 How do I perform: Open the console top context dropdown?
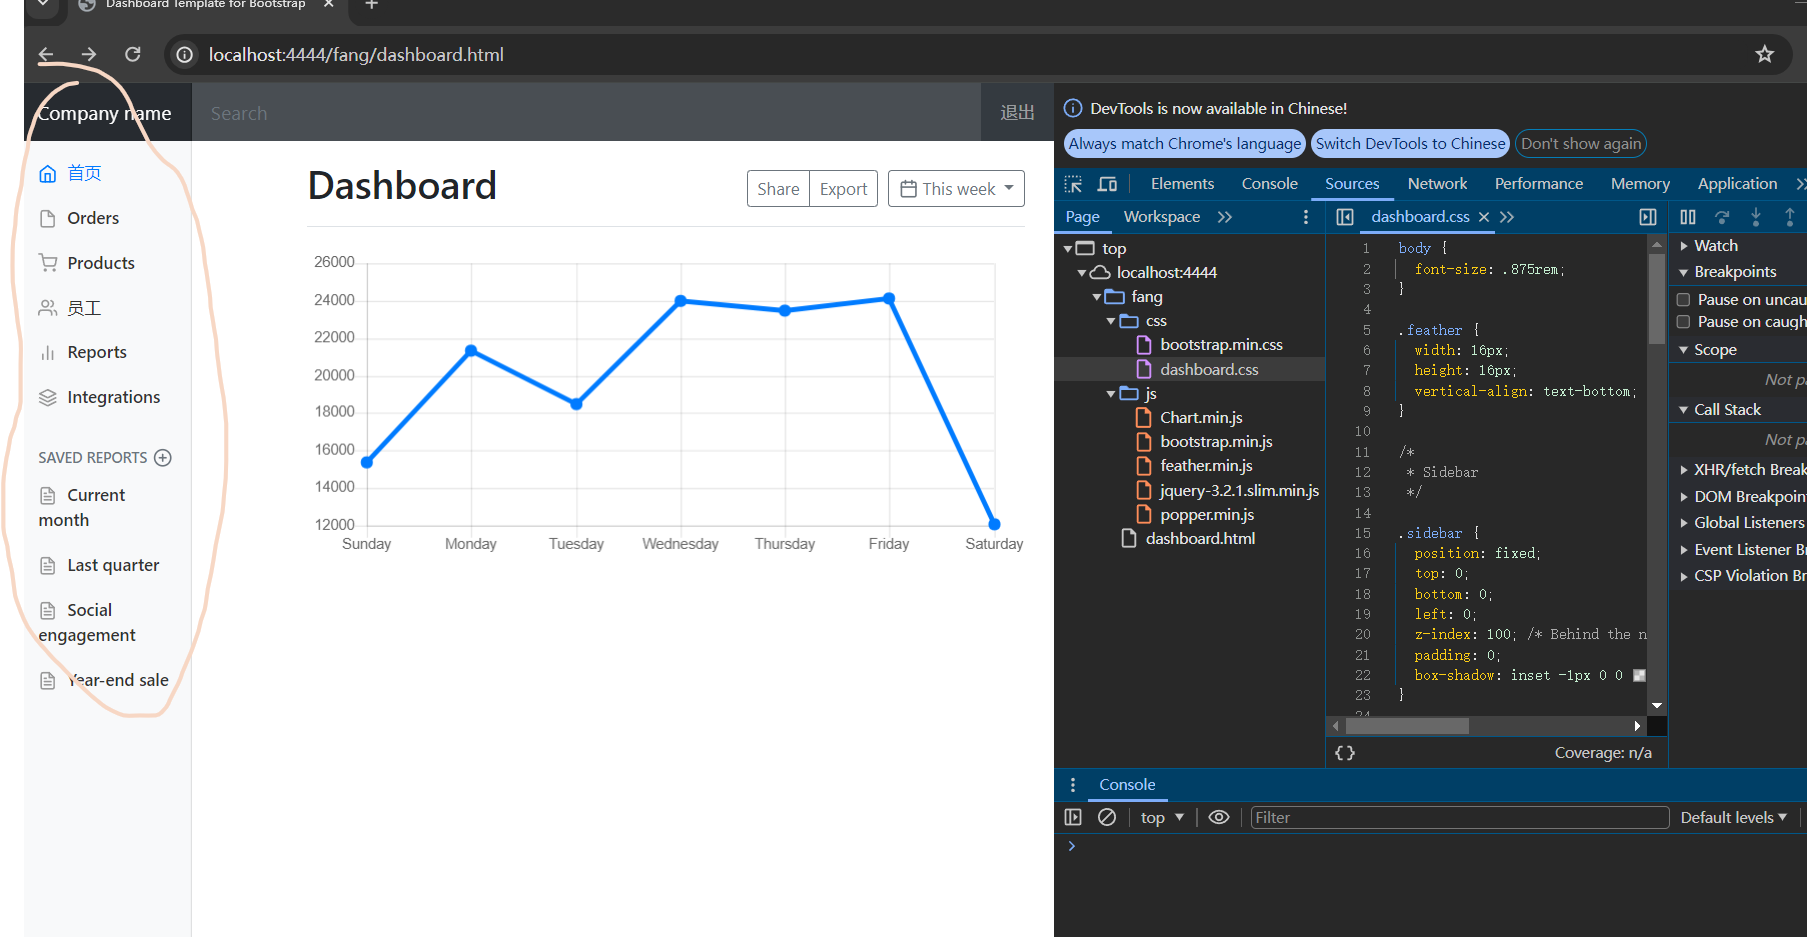tap(1162, 817)
